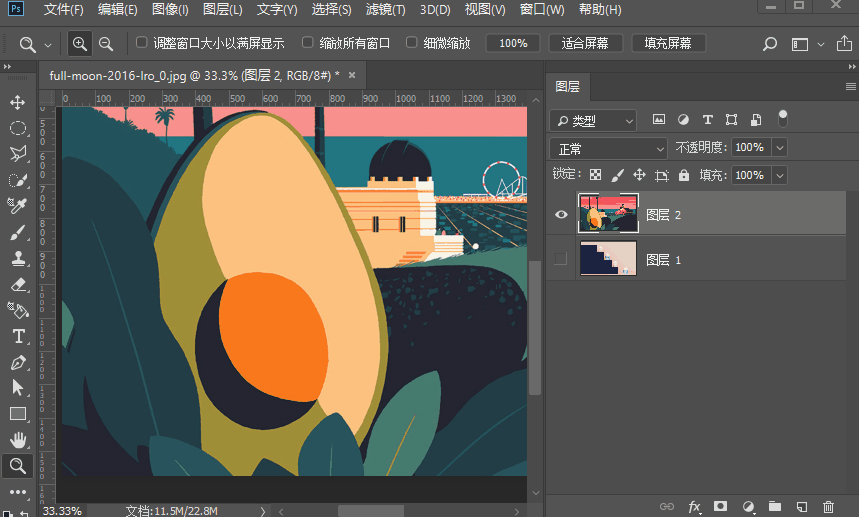Image resolution: width=859 pixels, height=517 pixels.
Task: Select the Zoom tool in toolbar
Action: click(x=18, y=466)
